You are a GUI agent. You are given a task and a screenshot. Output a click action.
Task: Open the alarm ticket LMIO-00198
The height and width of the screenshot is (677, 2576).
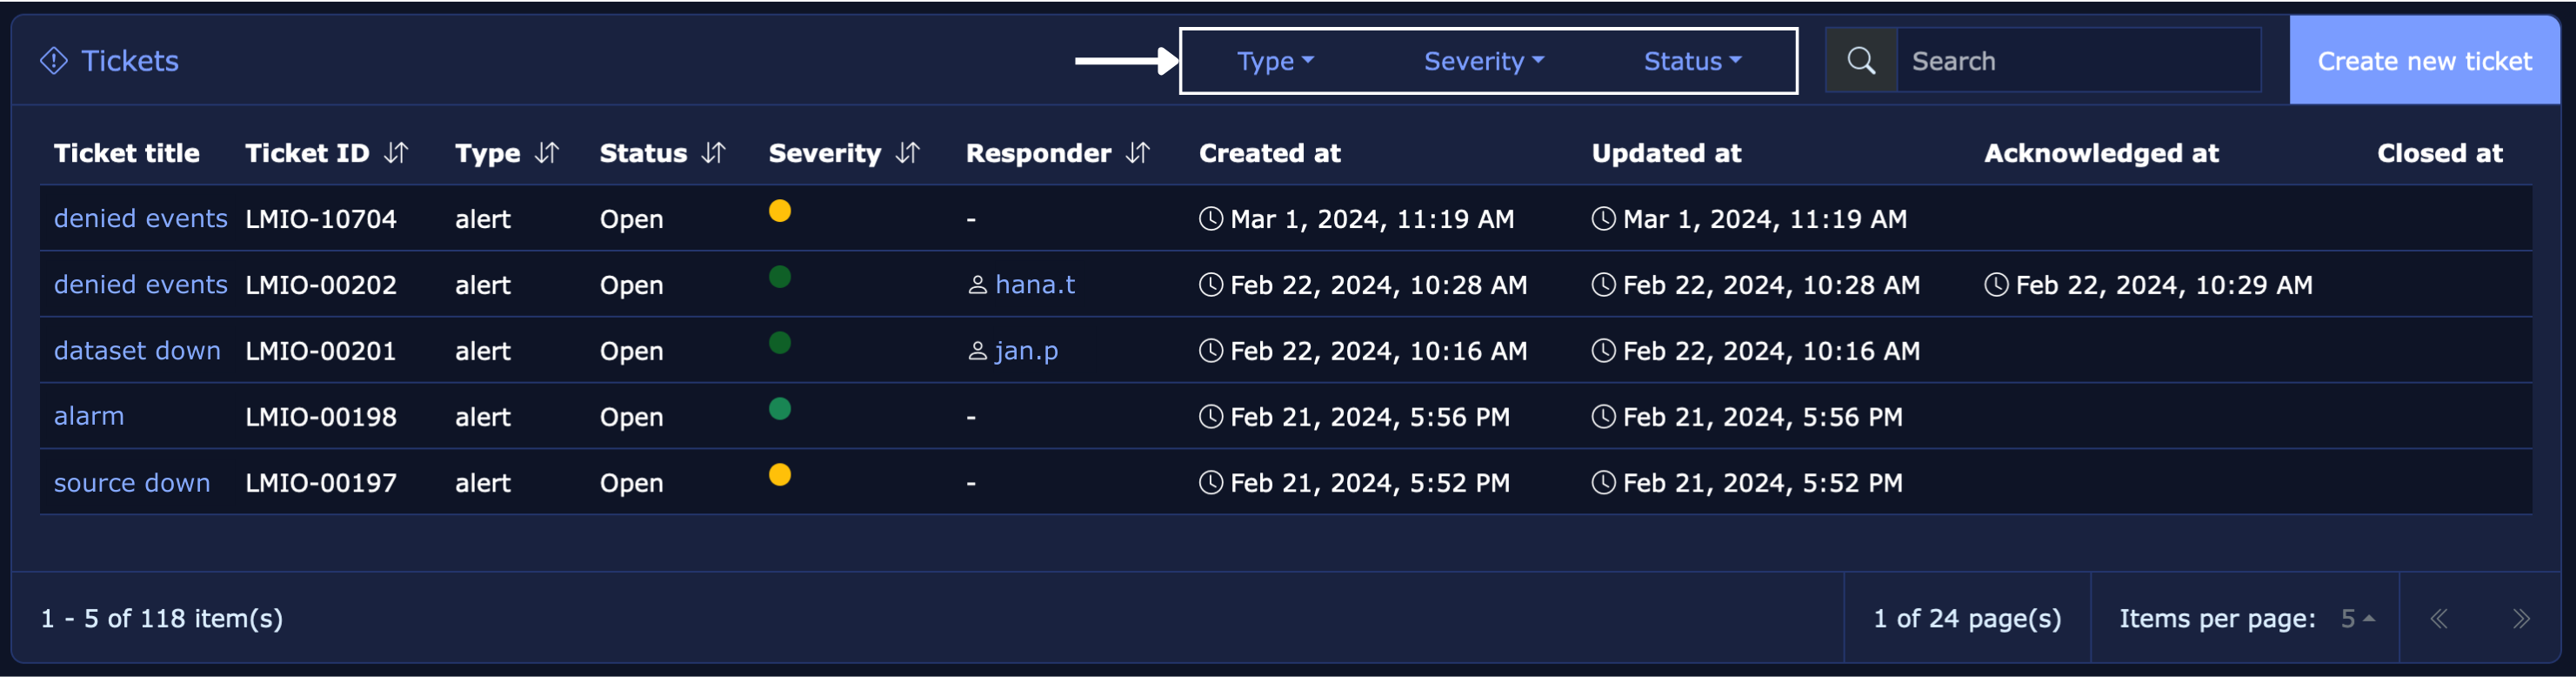coord(89,417)
